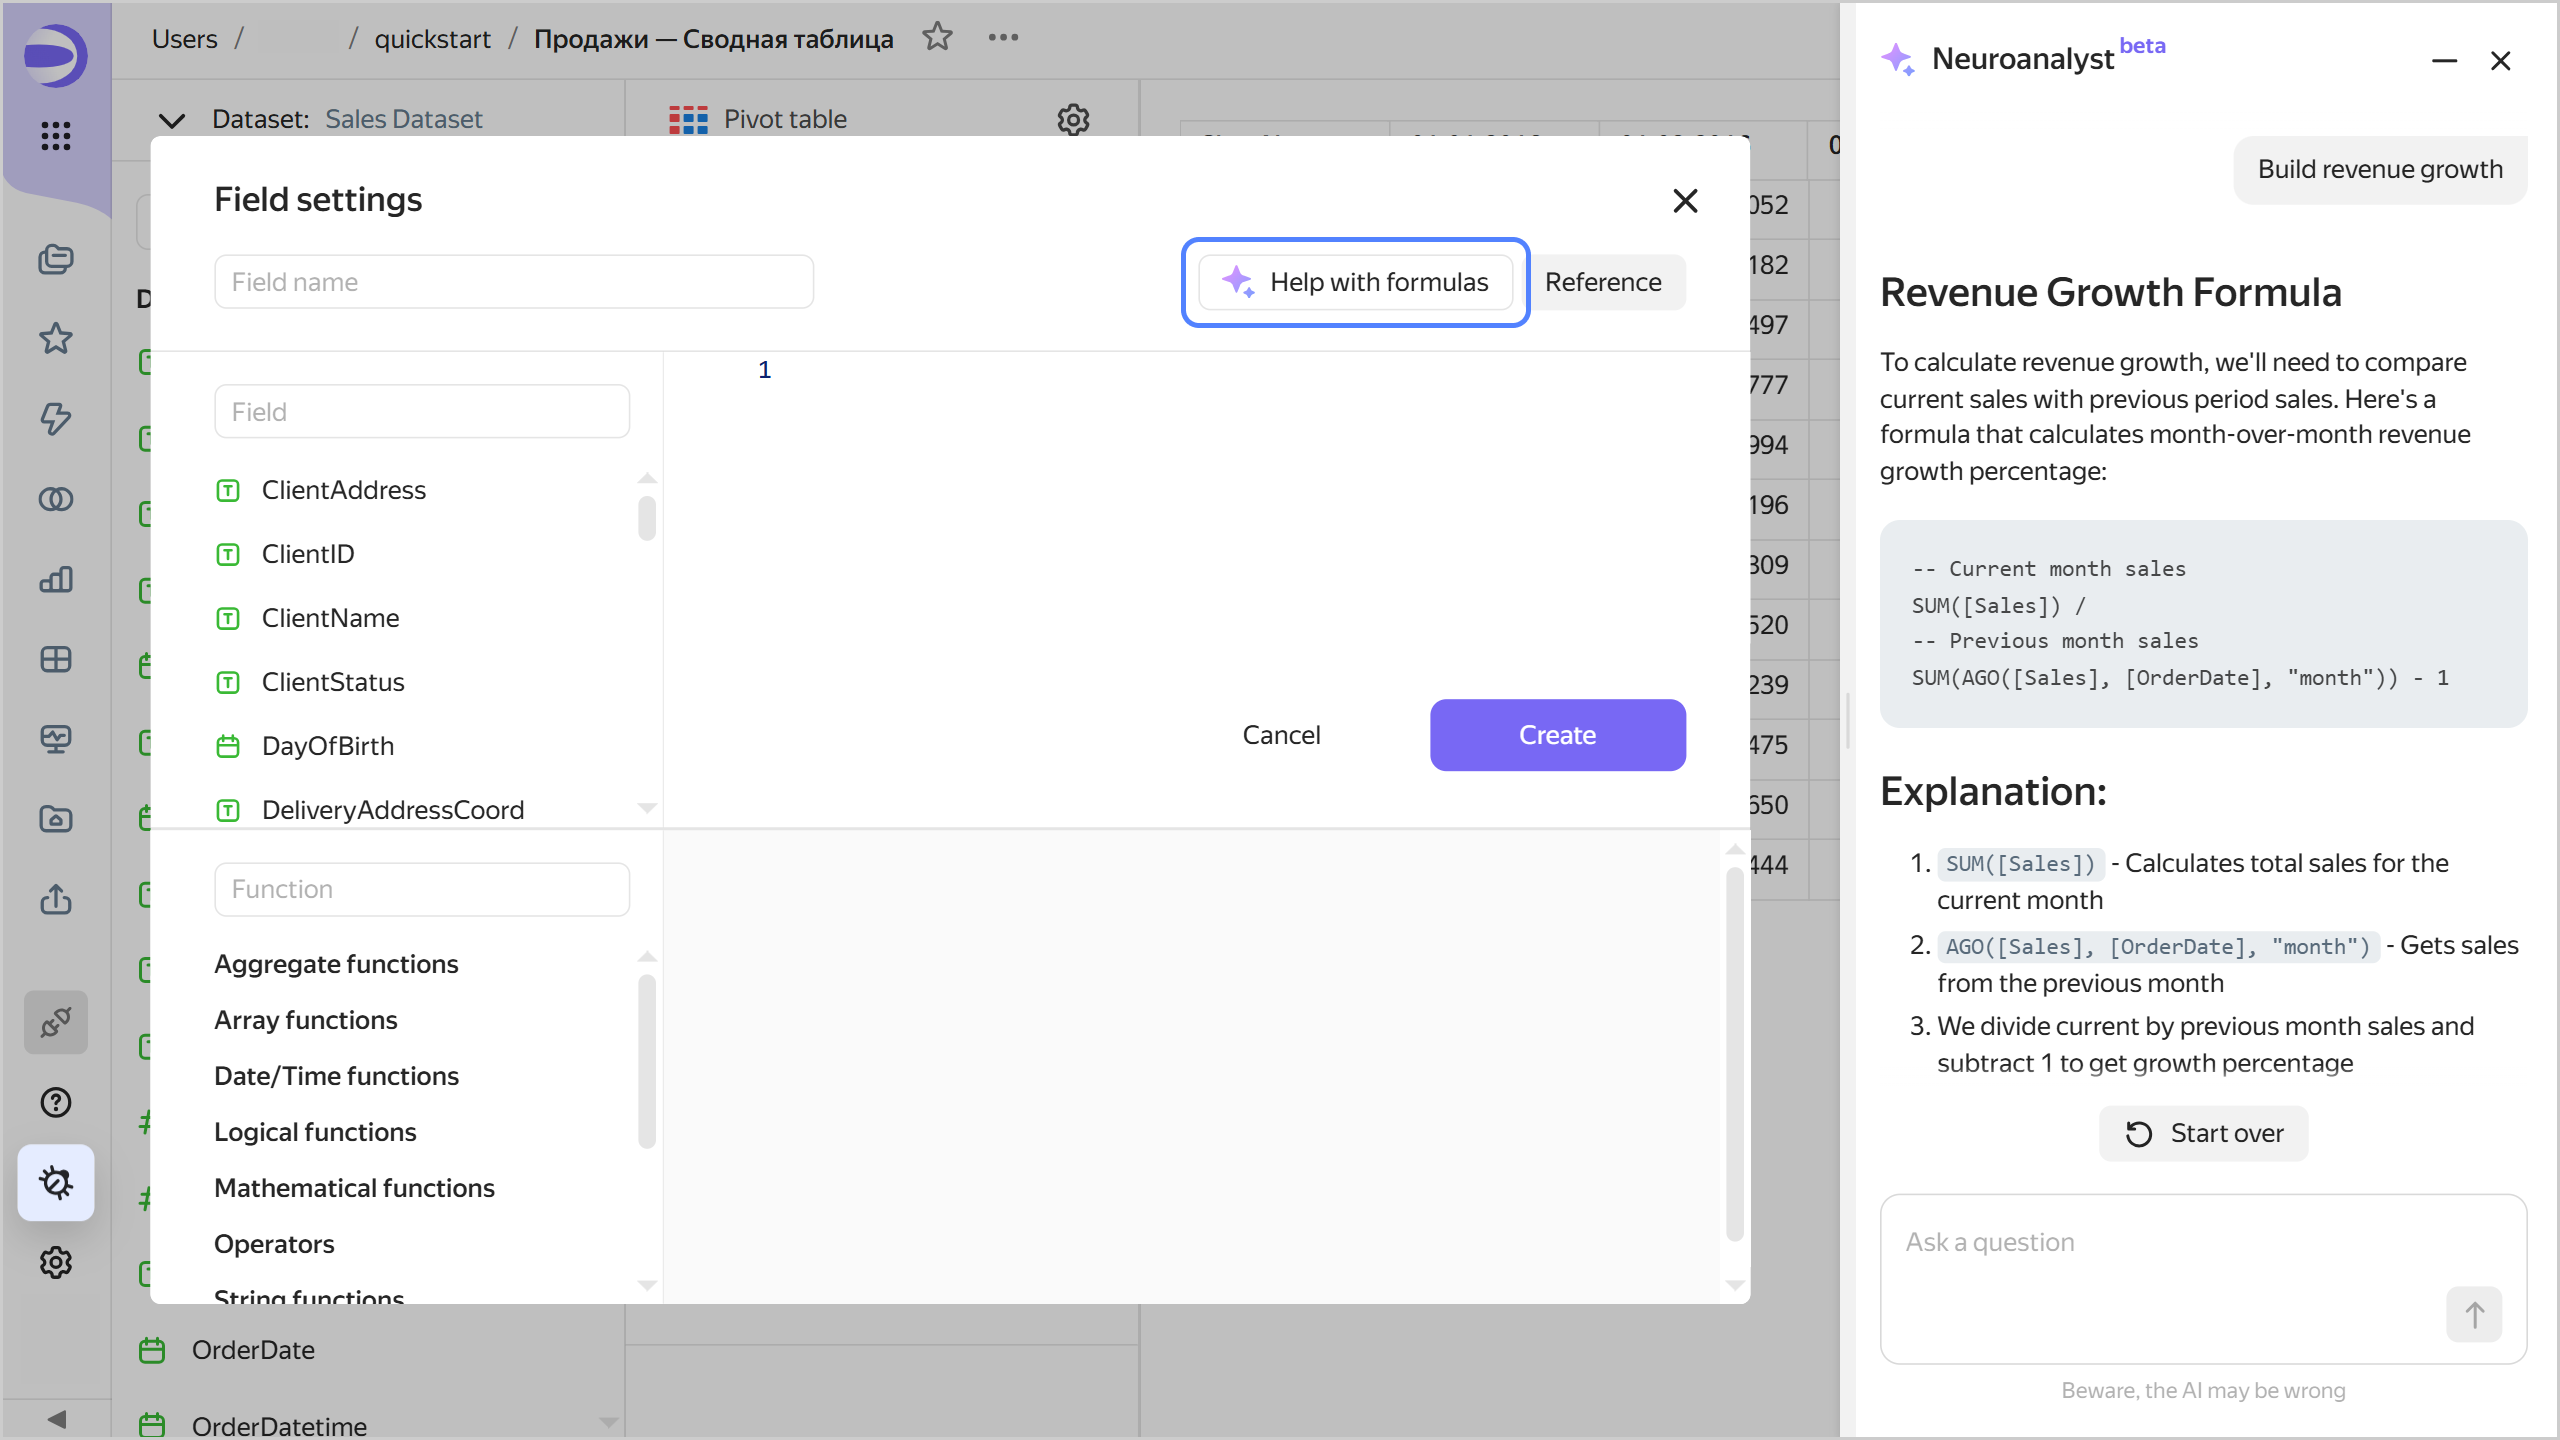Minimize the Neuroanalyst panel
Image resolution: width=2560 pixels, height=1440 pixels.
tap(2444, 61)
